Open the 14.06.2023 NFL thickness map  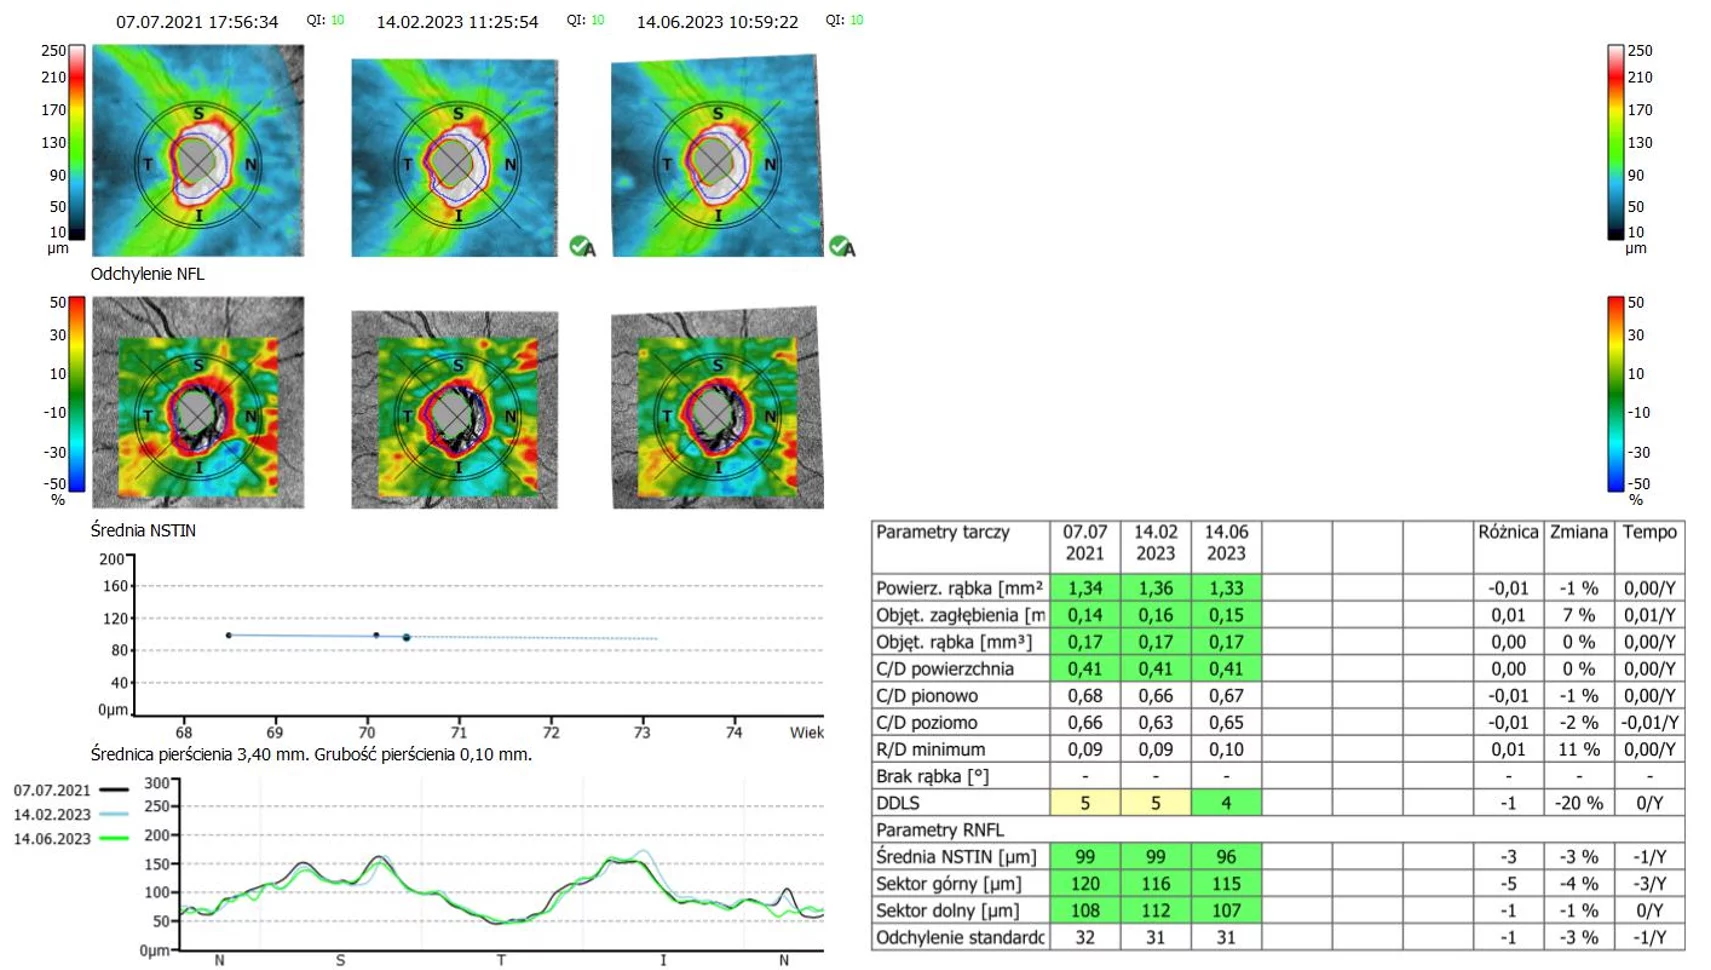tap(717, 156)
